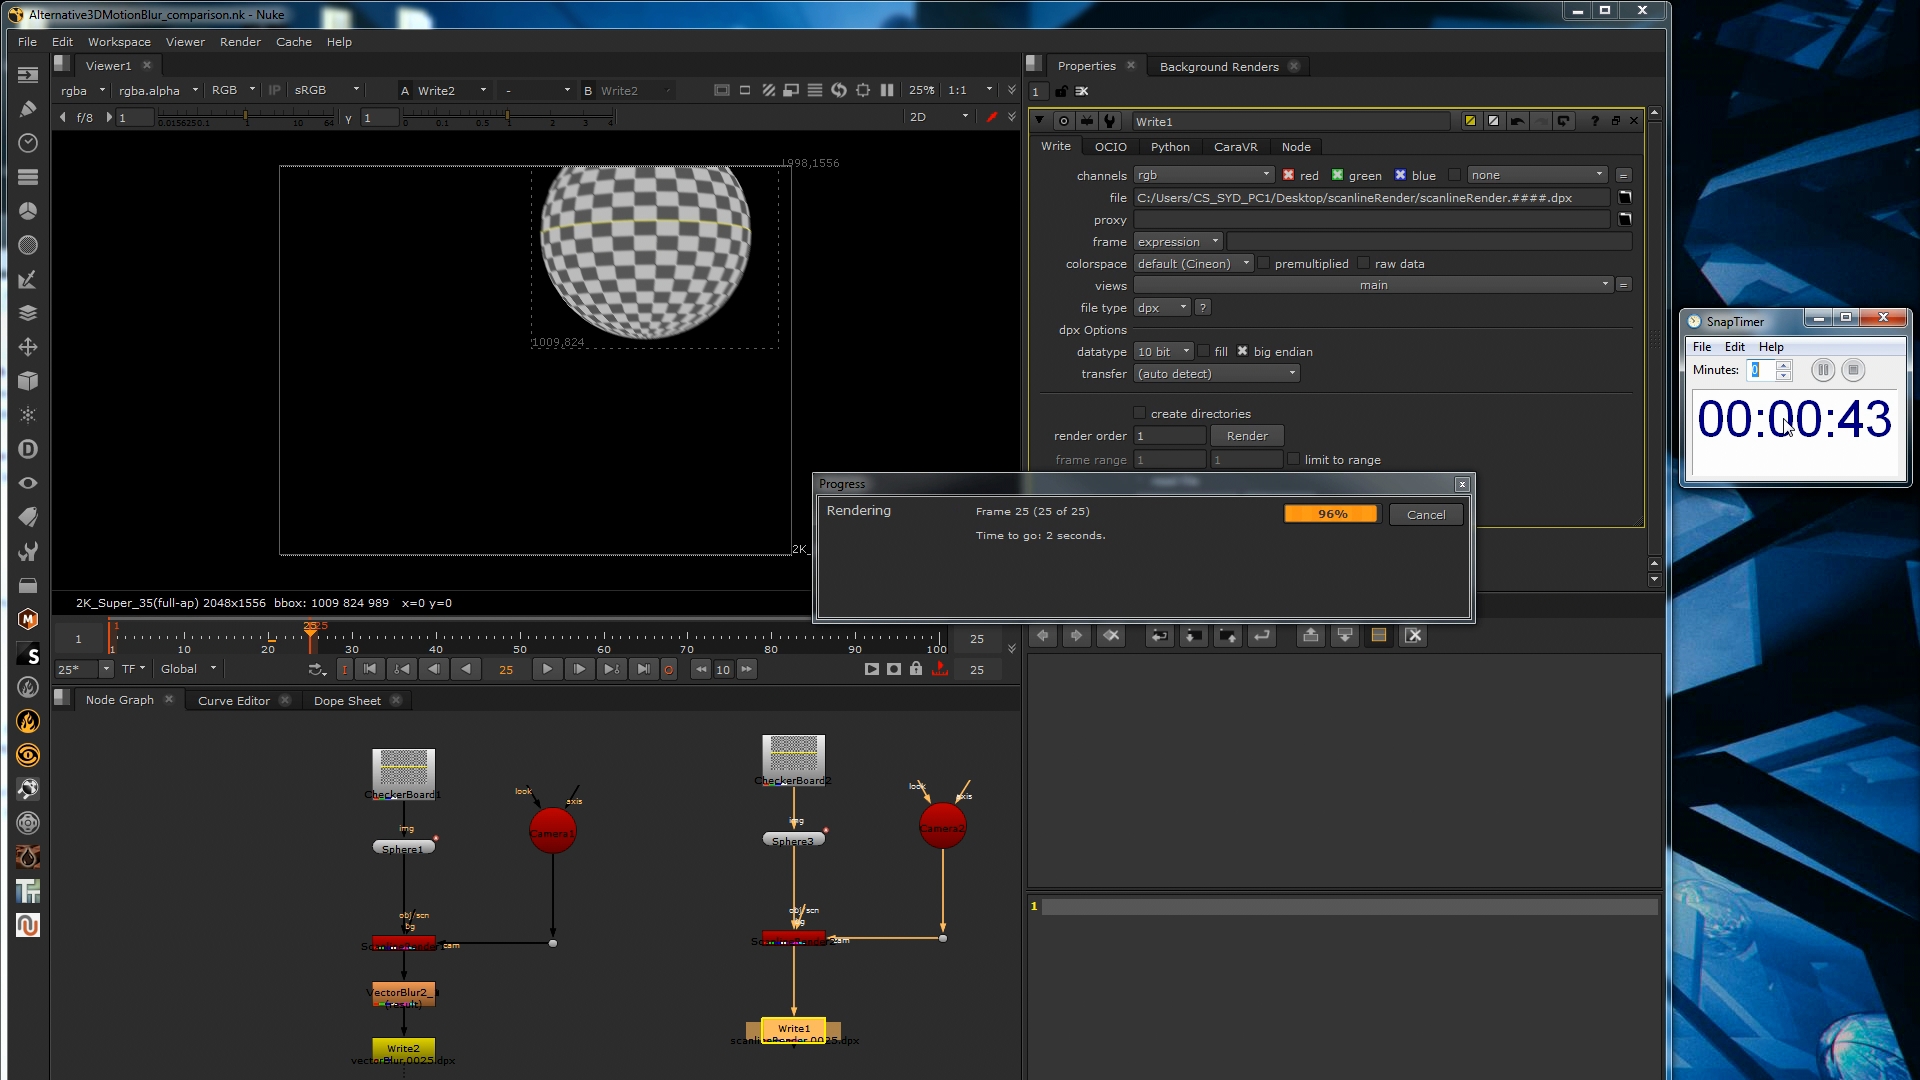Screen dimensions: 1920x1080
Task: Open the Transform nodes menu
Action: (28, 347)
